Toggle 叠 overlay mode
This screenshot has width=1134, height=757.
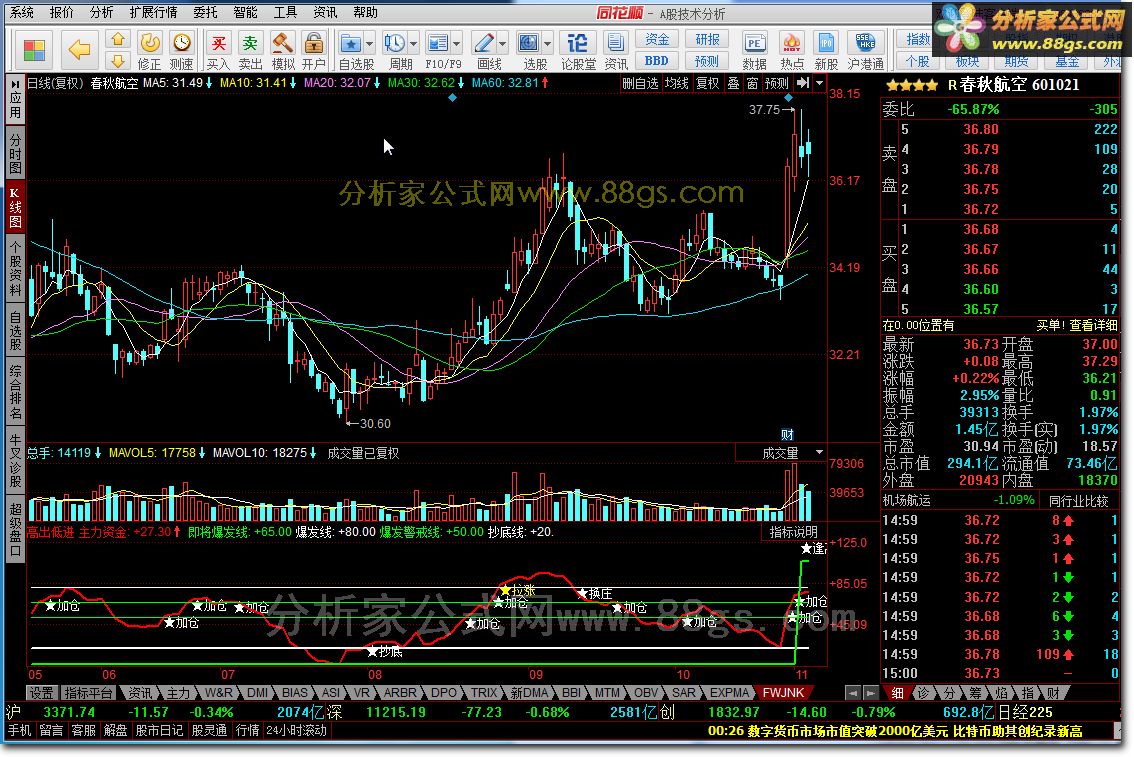click(733, 83)
